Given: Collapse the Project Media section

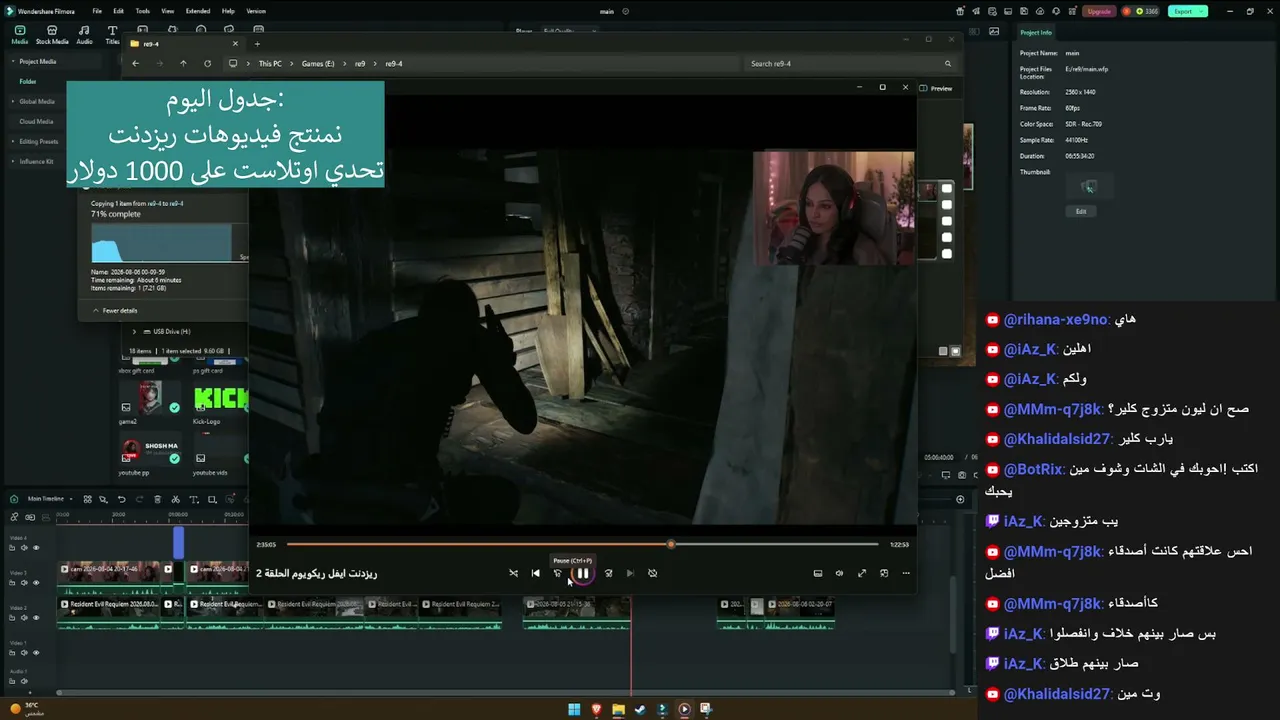Looking at the screenshot, I should (x=13, y=62).
